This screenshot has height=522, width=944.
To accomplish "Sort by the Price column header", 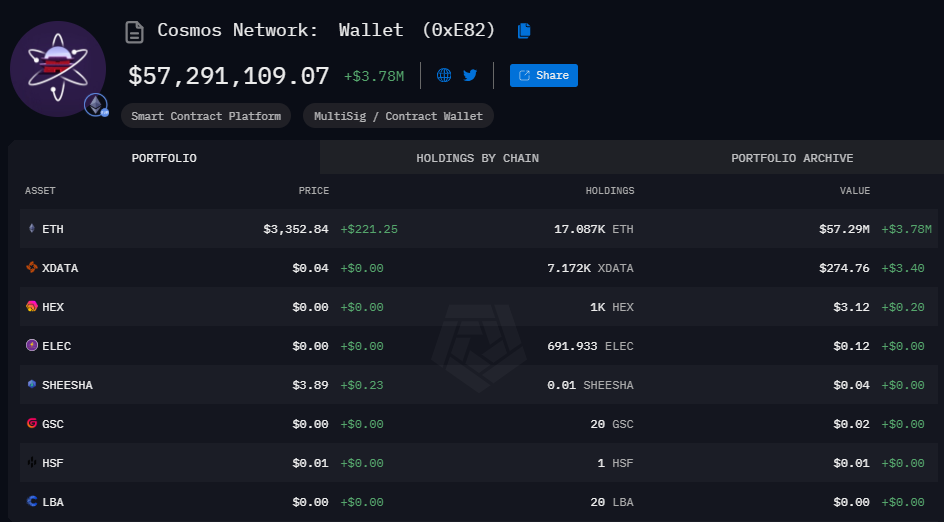I will 313,191.
